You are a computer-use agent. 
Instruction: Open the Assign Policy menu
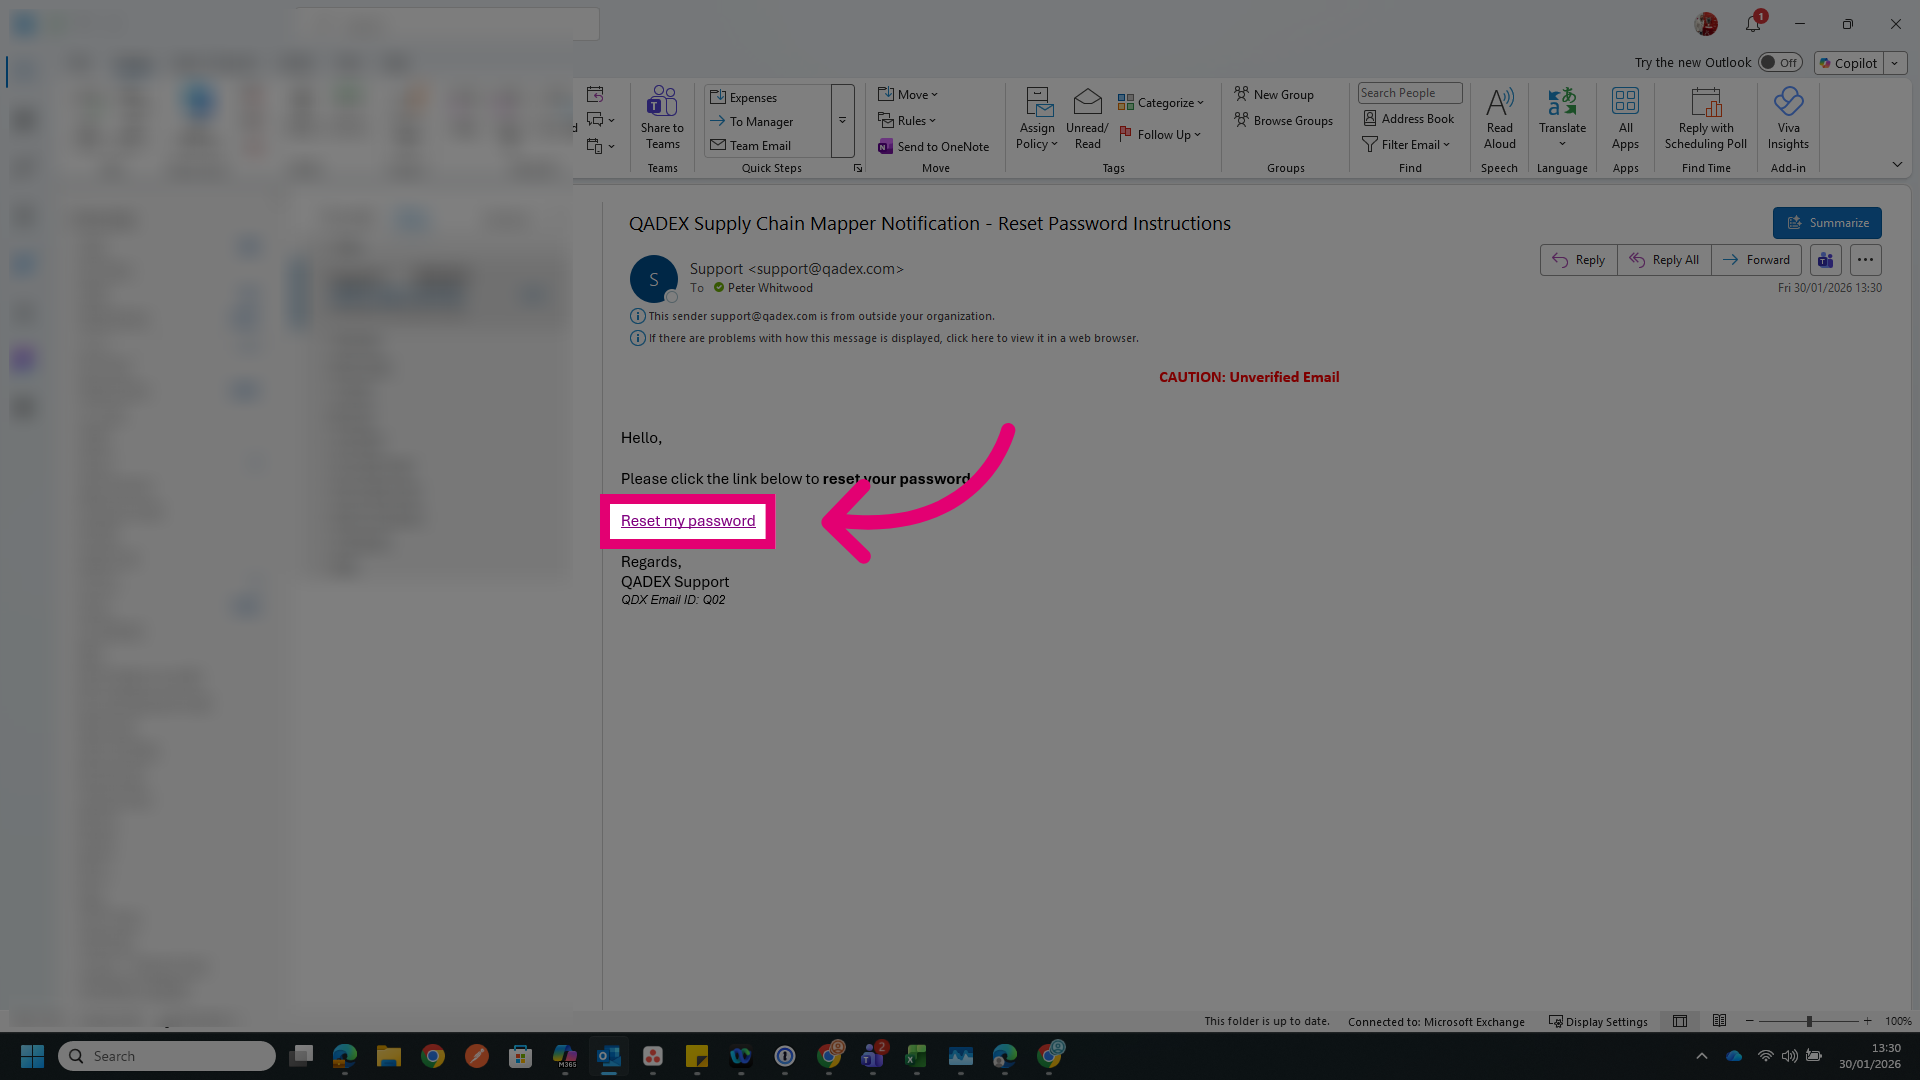(1037, 118)
